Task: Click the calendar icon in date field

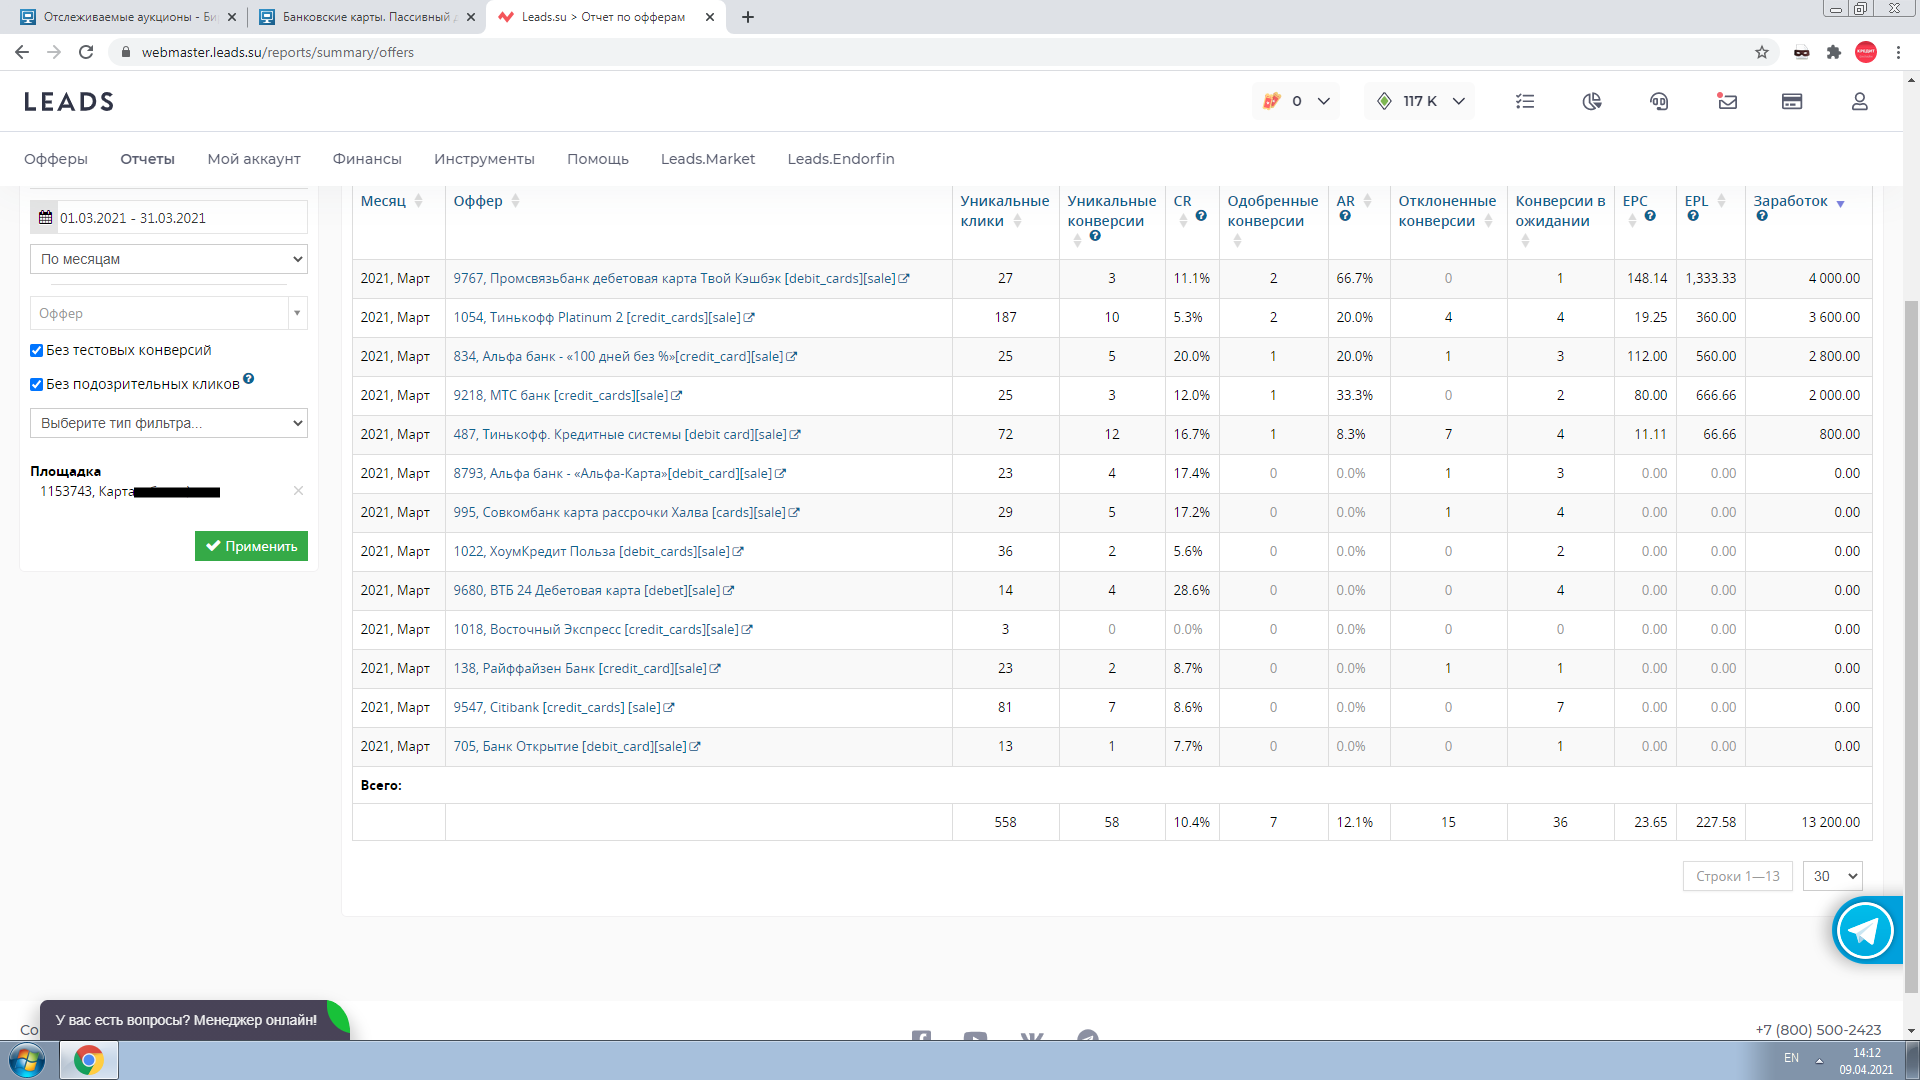Action: 45,217
